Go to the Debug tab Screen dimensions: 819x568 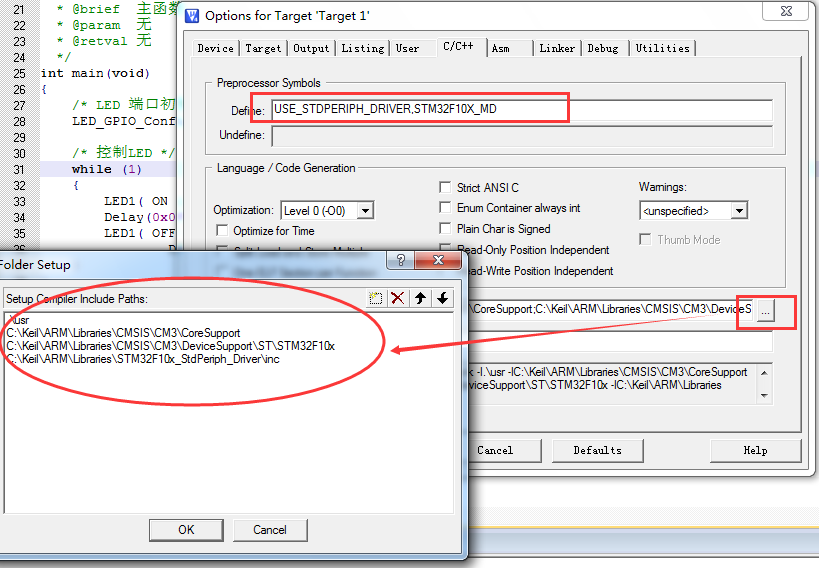603,48
